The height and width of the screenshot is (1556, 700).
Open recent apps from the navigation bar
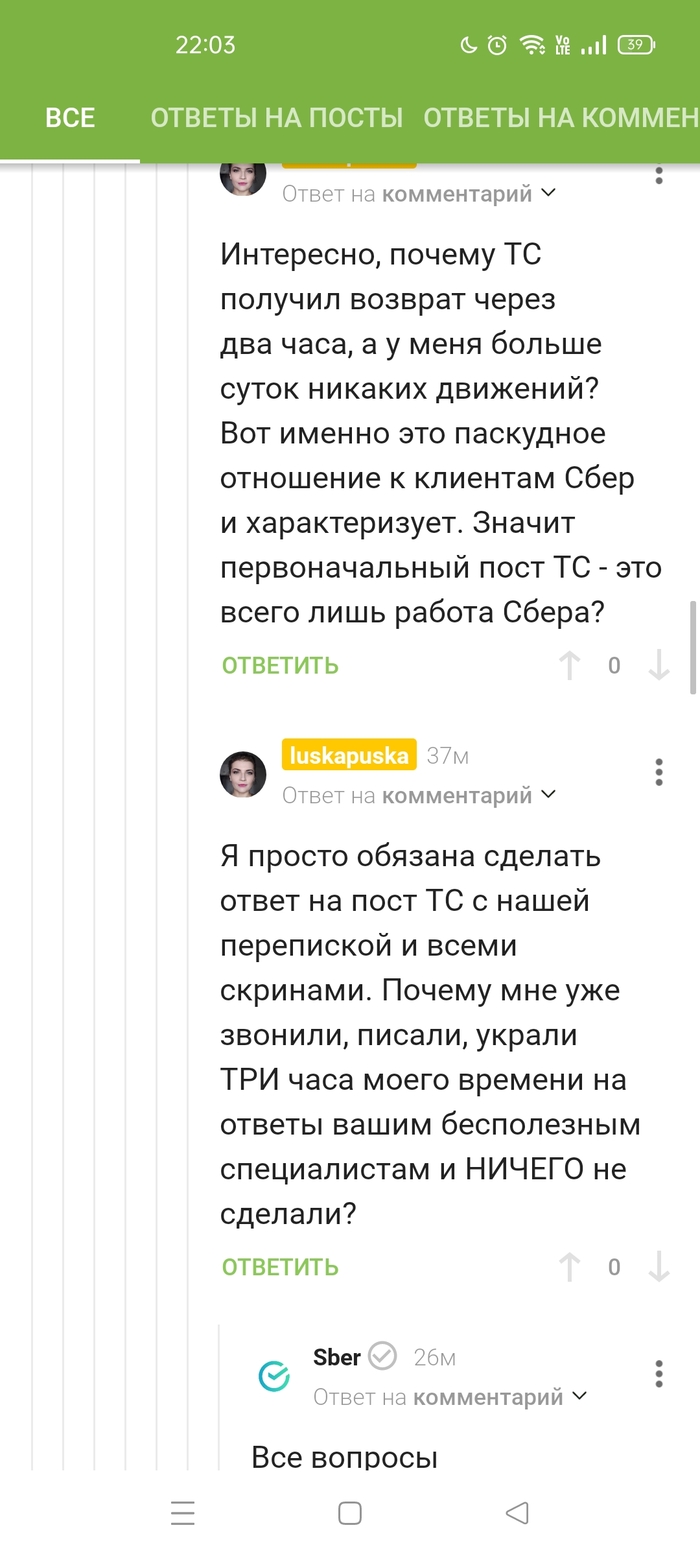[x=183, y=1513]
